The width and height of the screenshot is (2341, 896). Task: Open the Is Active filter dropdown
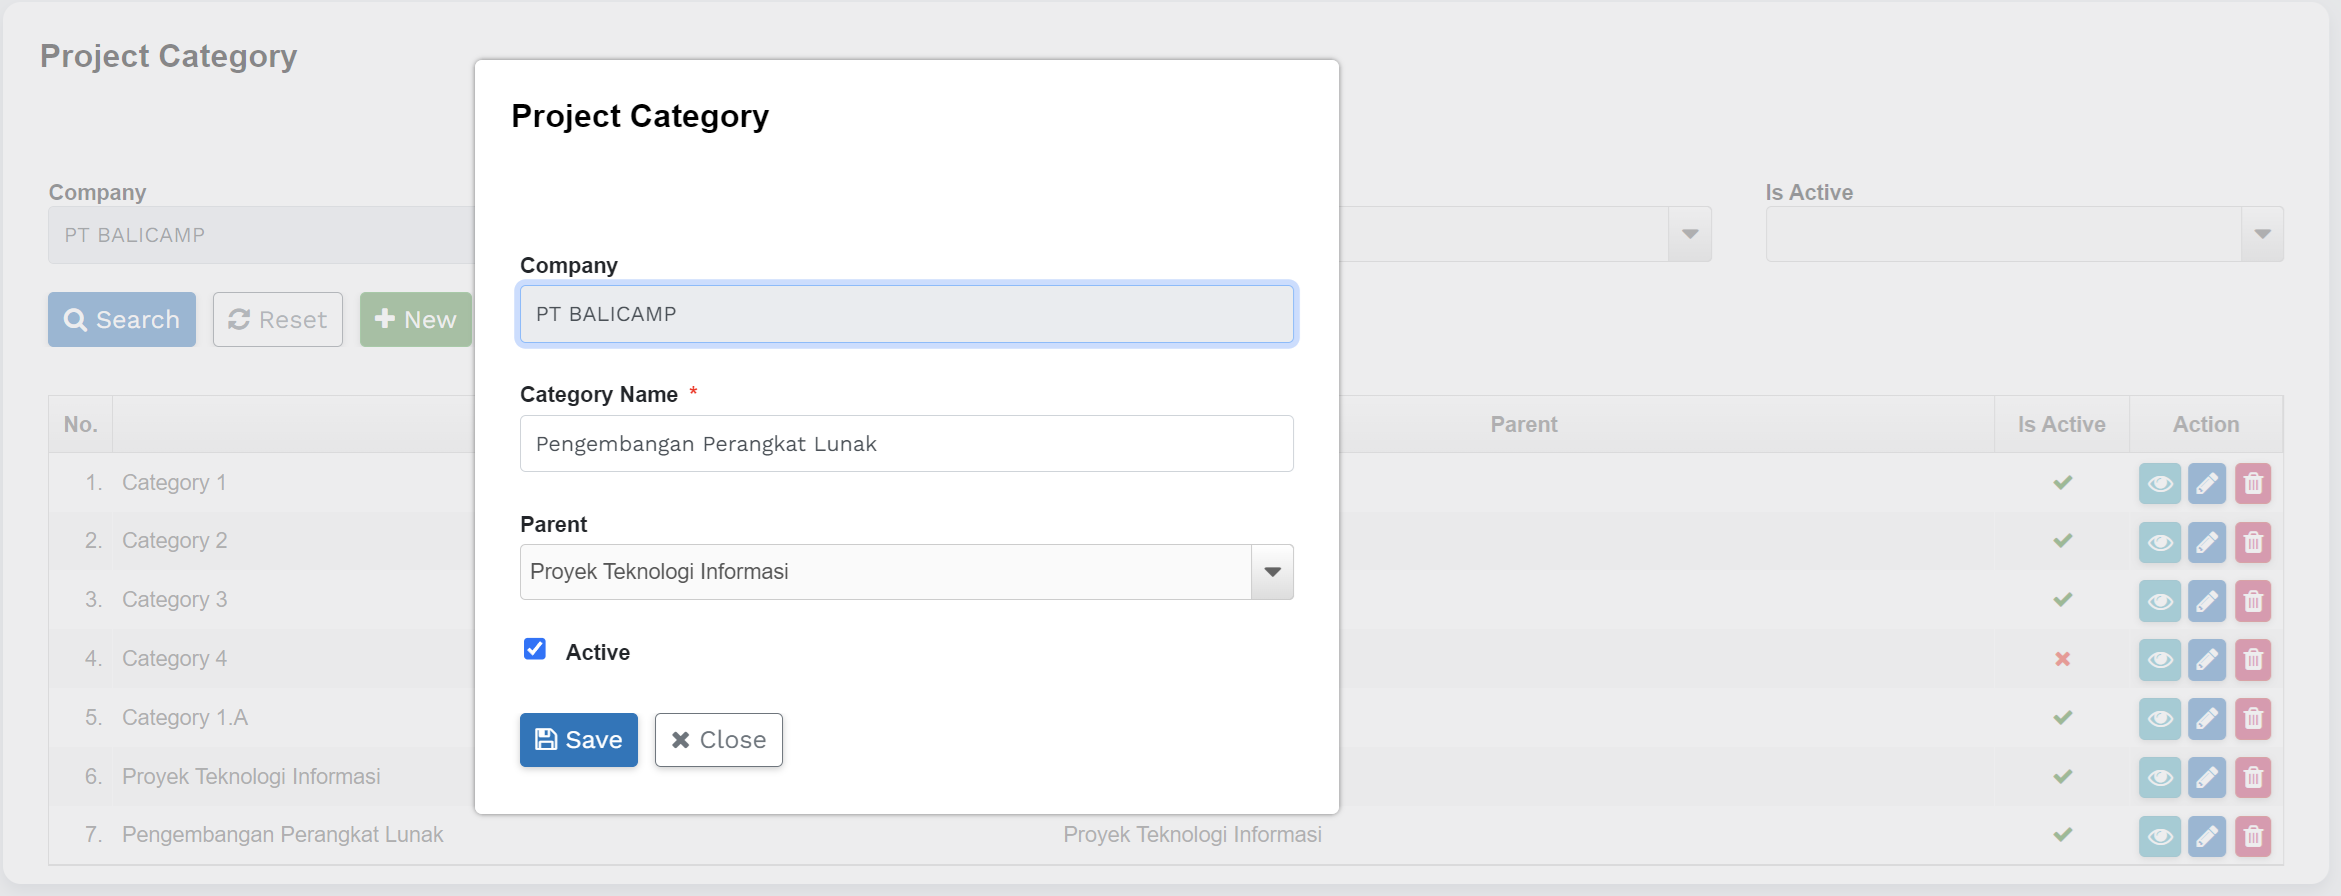click(2262, 234)
